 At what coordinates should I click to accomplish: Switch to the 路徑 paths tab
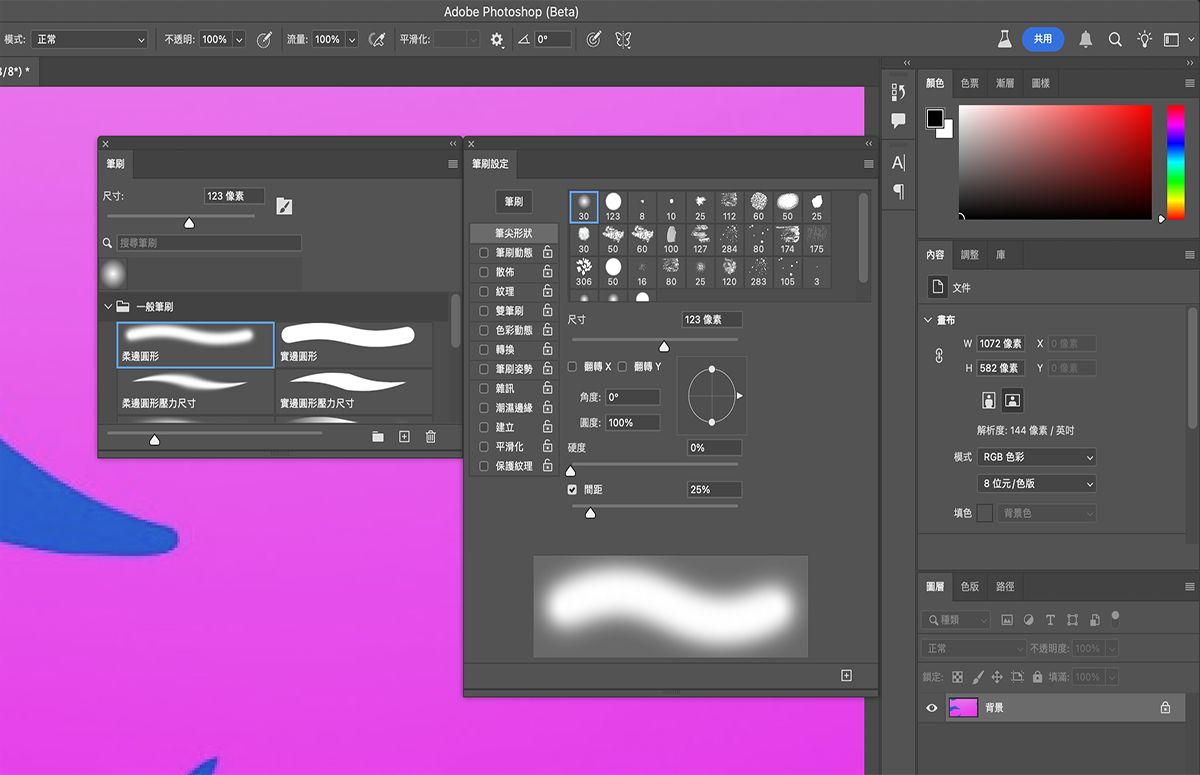[x=1005, y=587]
